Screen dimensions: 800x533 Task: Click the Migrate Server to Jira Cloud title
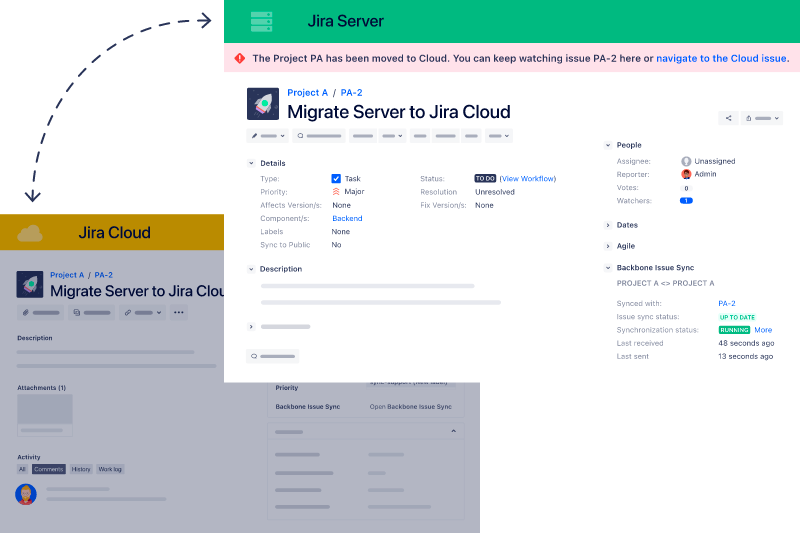click(x=398, y=112)
